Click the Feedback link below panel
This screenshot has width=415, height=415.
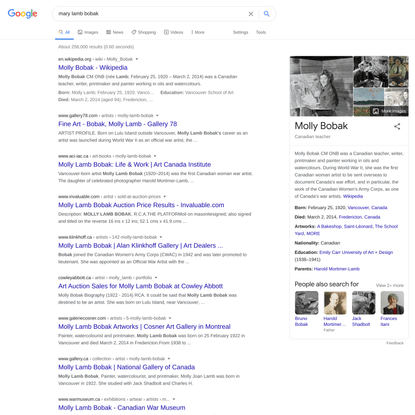[395, 343]
